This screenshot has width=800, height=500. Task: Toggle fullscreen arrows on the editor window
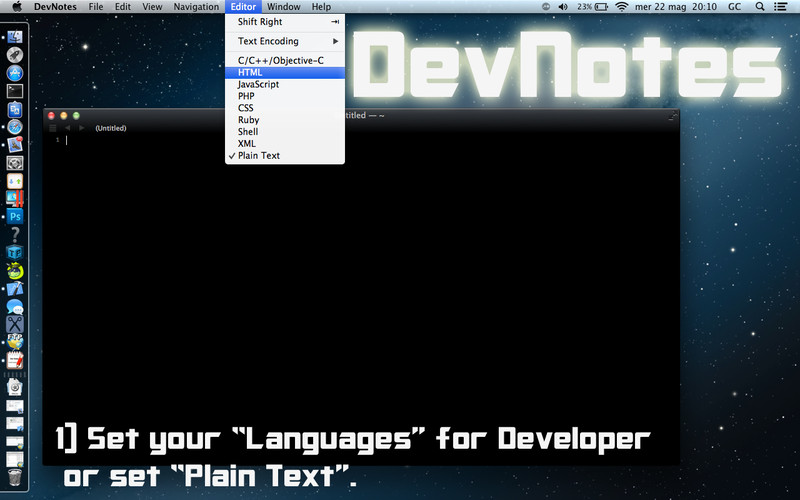pyautogui.click(x=673, y=116)
